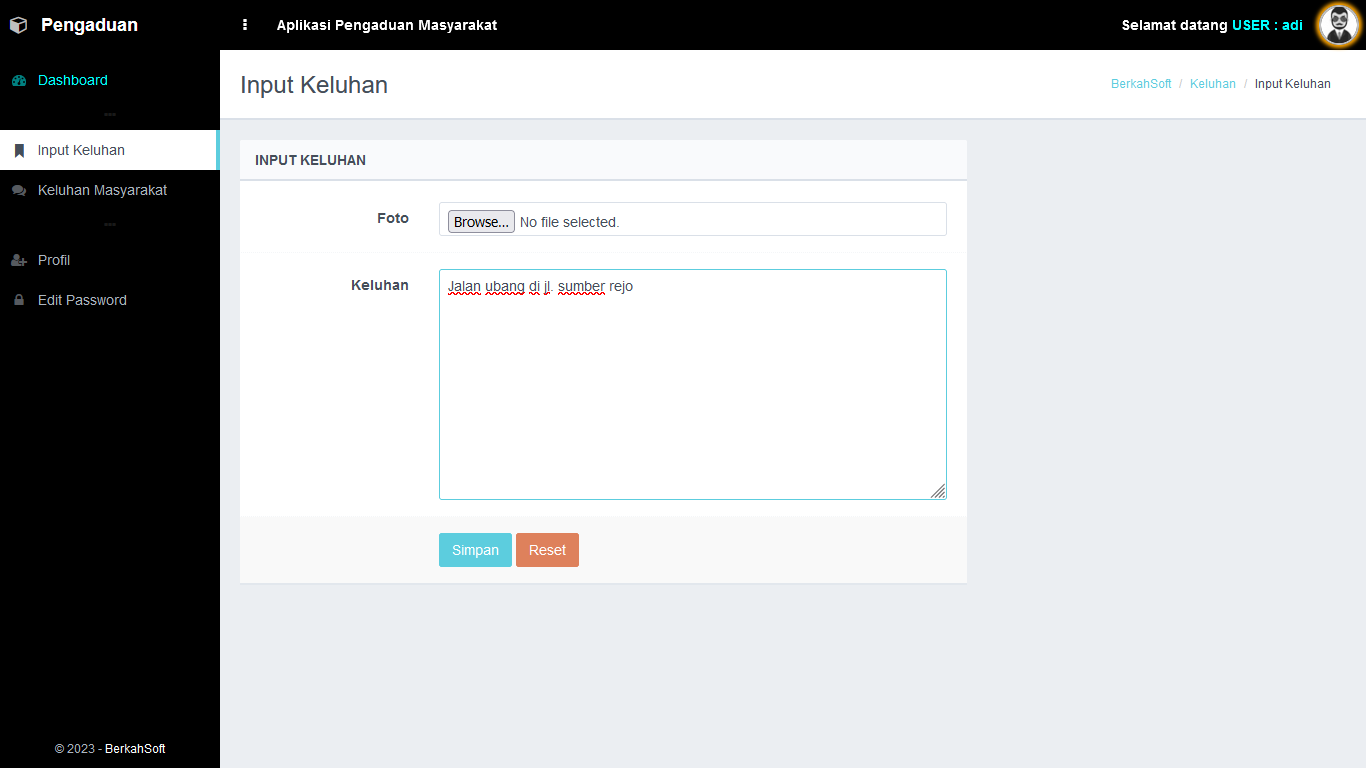Open the three-dot vertical menu icon
This screenshot has width=1366, height=768.
(245, 25)
